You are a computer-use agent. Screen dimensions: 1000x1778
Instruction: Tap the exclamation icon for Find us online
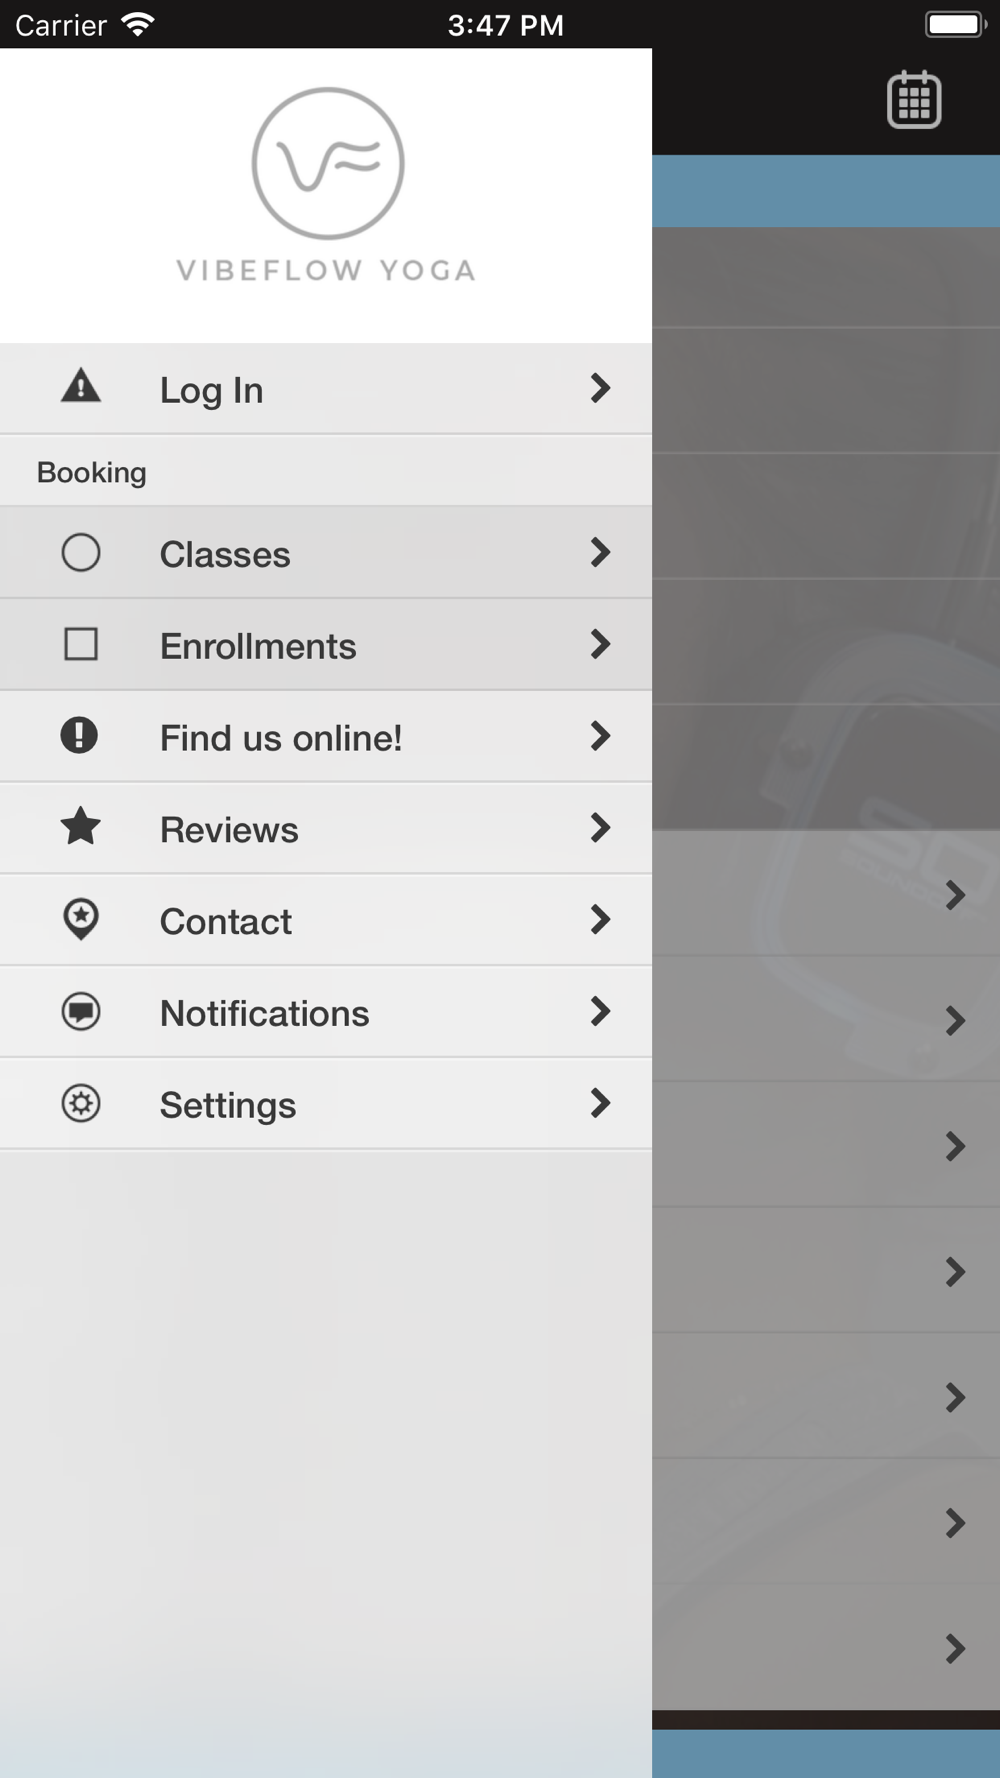coord(79,736)
